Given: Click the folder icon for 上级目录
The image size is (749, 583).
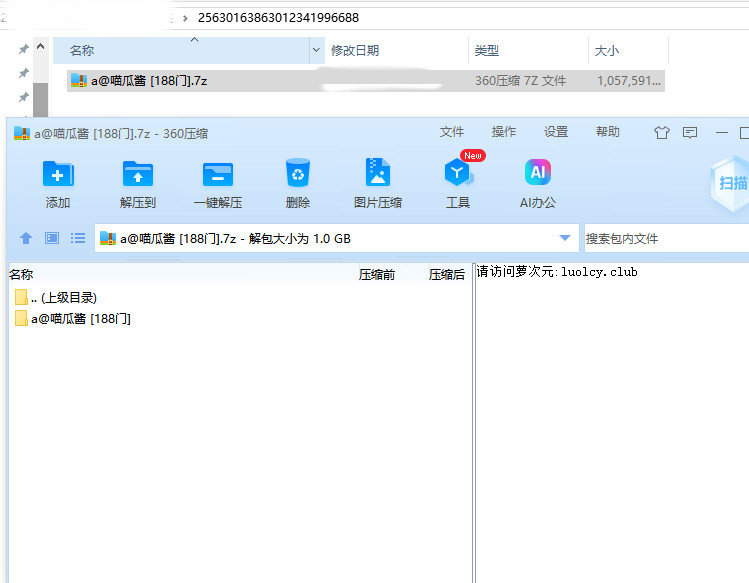Looking at the screenshot, I should (21, 297).
